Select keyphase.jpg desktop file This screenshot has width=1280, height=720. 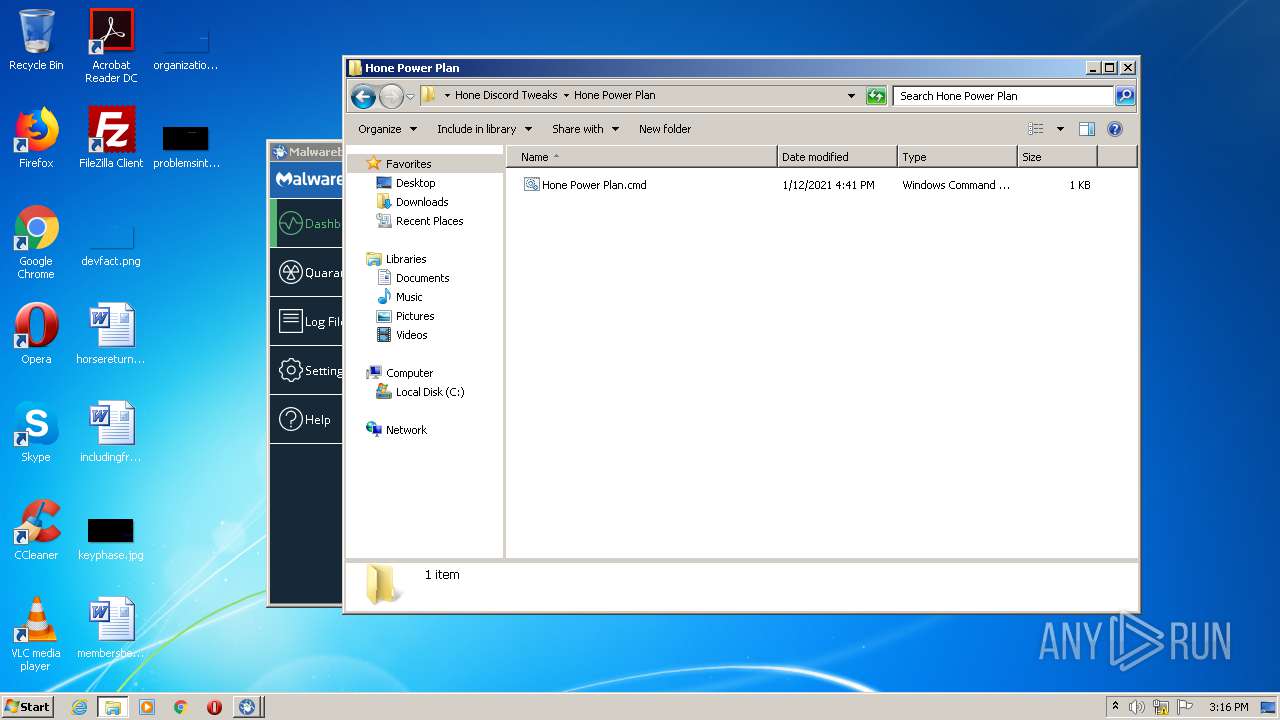click(111, 538)
